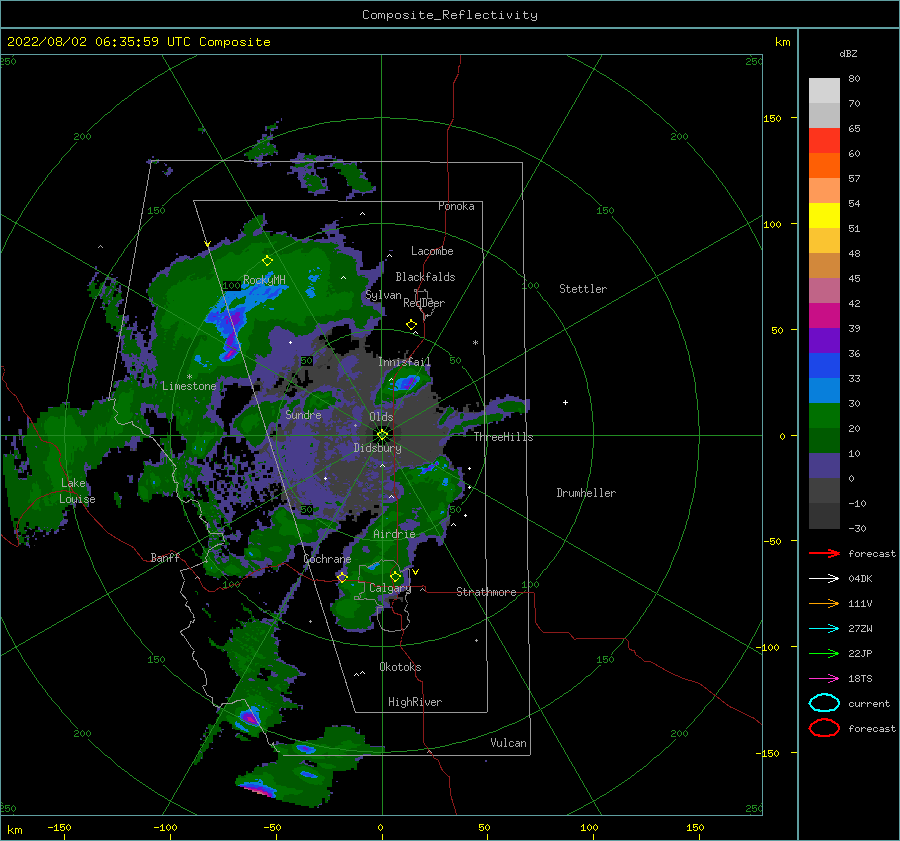Click the yellow diamond marker below RedDeer
The width and height of the screenshot is (900, 841).
(412, 325)
